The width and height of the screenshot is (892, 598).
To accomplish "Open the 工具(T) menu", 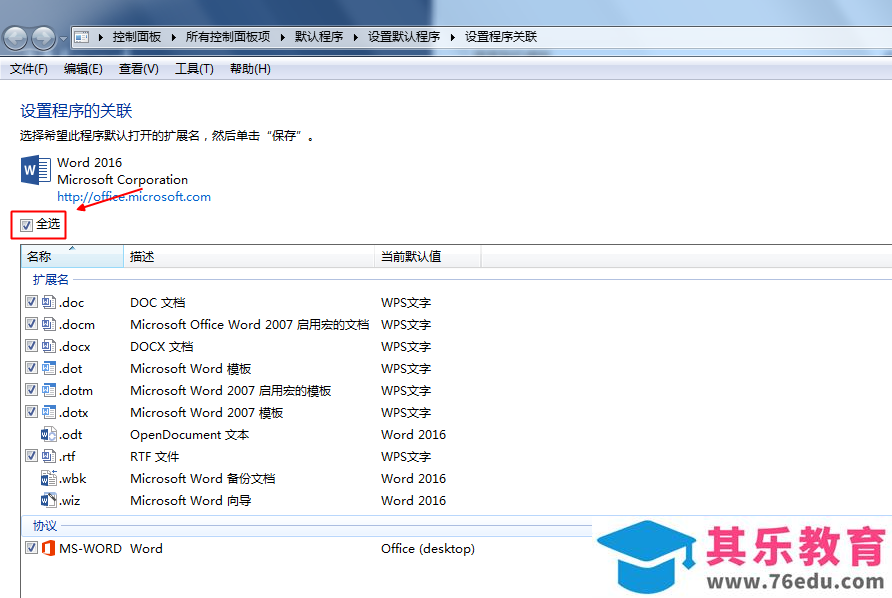I will (x=194, y=69).
